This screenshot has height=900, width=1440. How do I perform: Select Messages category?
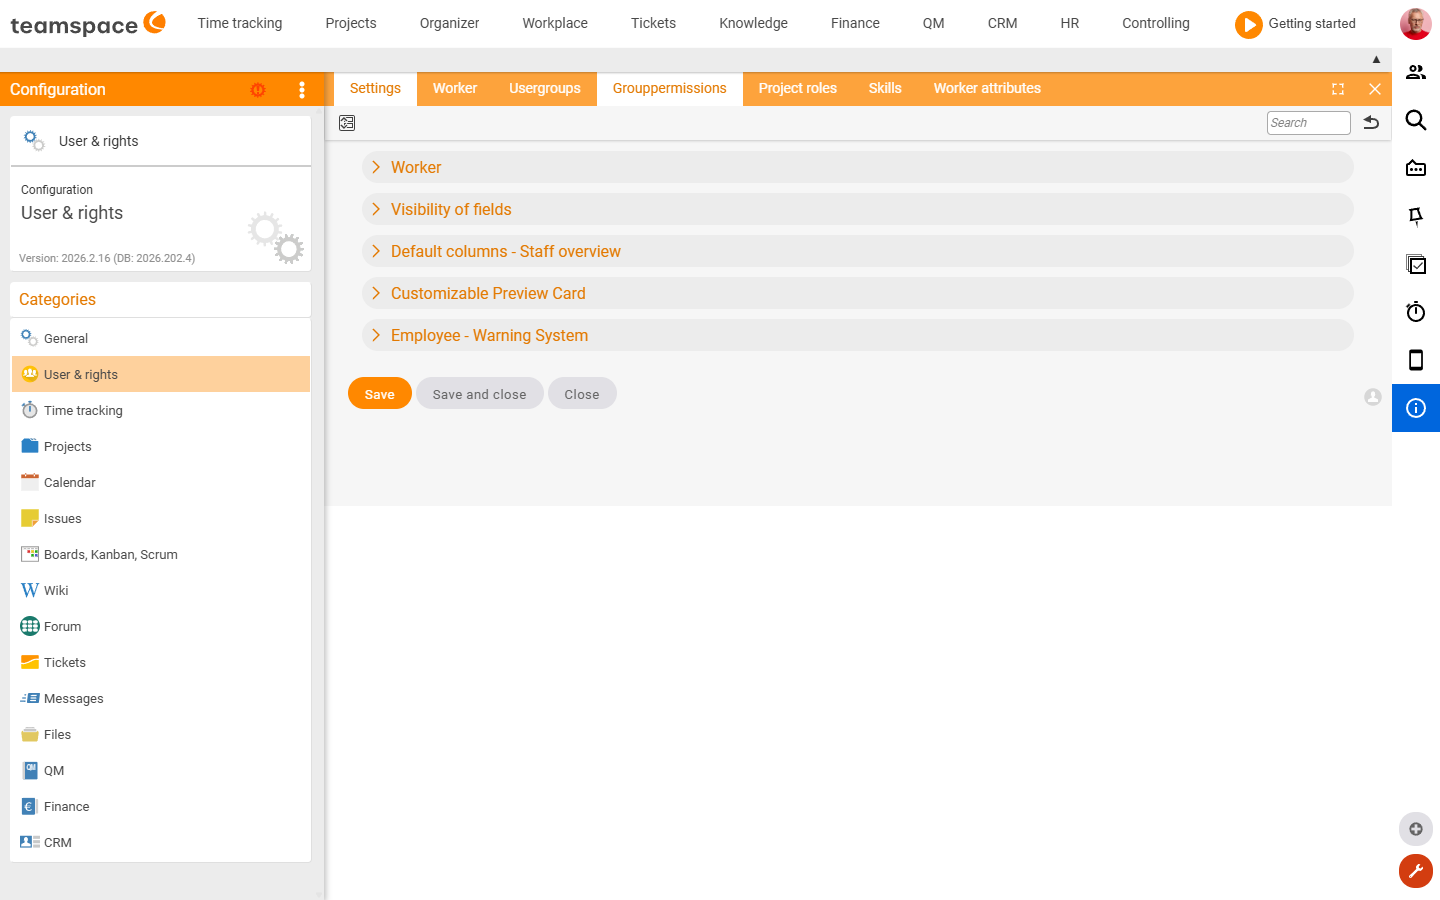[161, 698]
